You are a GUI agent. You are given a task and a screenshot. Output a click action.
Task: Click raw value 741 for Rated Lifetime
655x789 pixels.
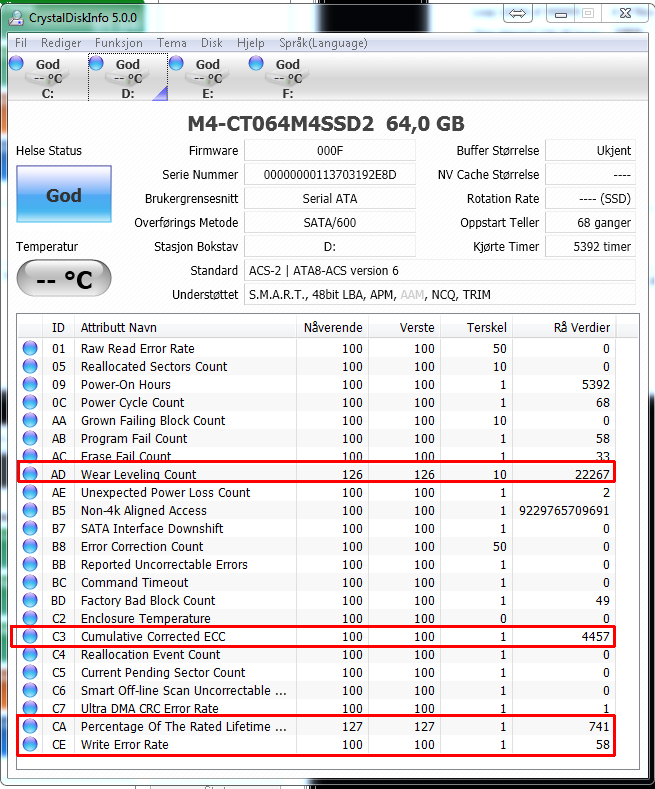(x=599, y=727)
